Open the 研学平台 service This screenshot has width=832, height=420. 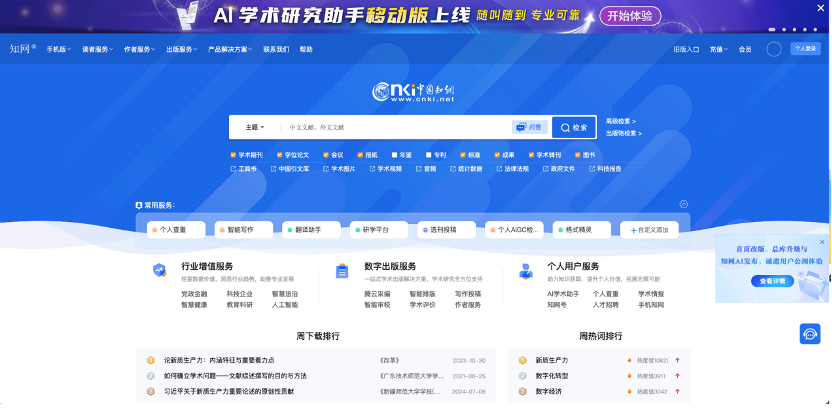379,230
